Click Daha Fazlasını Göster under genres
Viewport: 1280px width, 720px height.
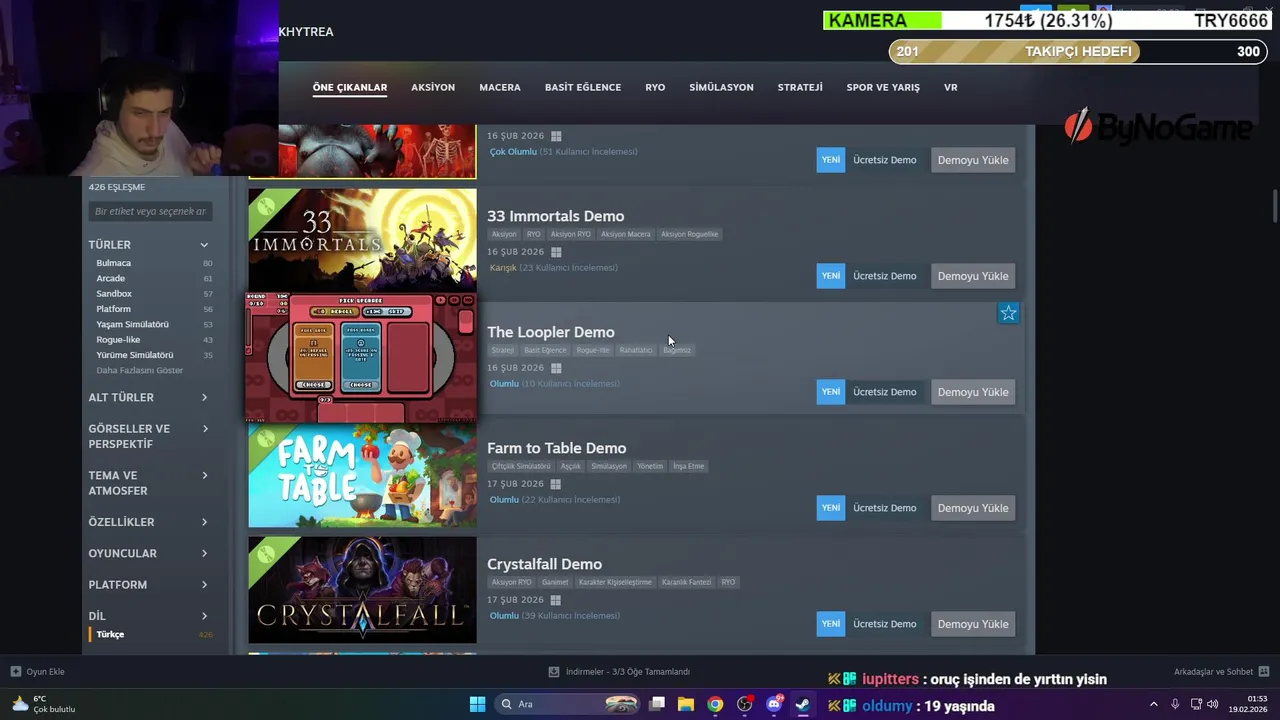tap(139, 370)
